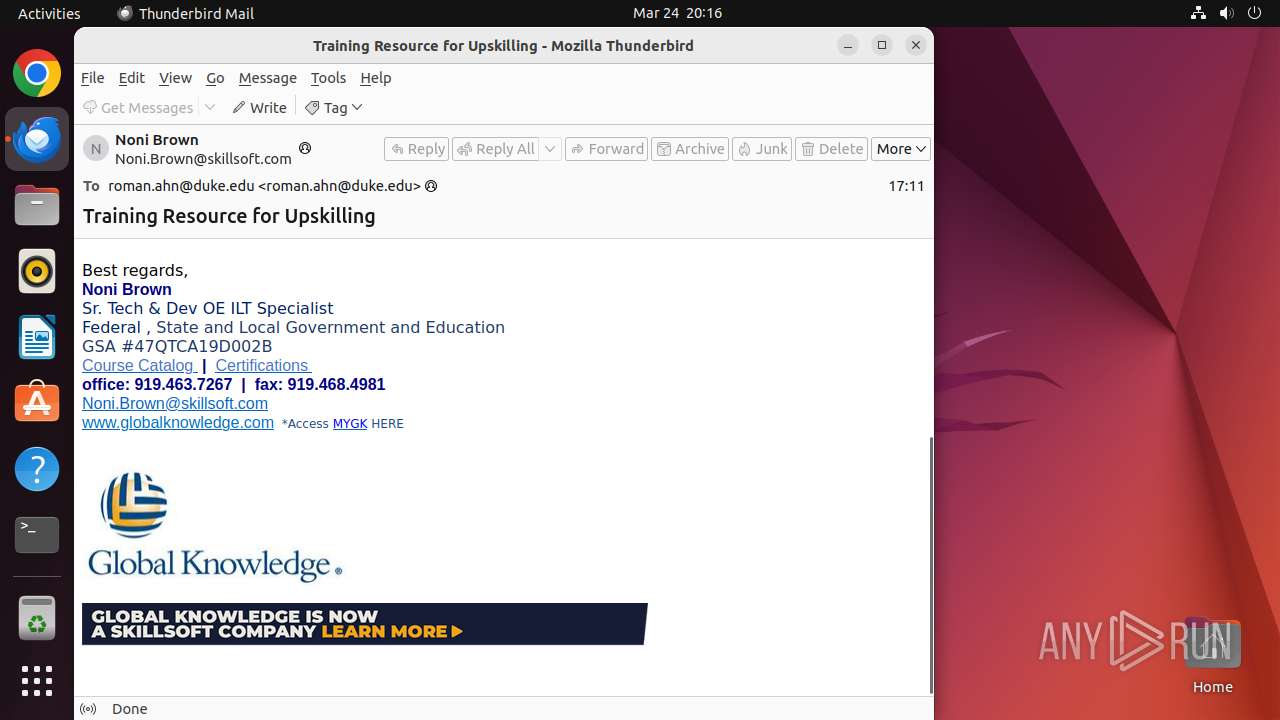This screenshot has width=1280, height=720.
Task: Click subject Training Resource for Upskilling
Action: (x=229, y=216)
